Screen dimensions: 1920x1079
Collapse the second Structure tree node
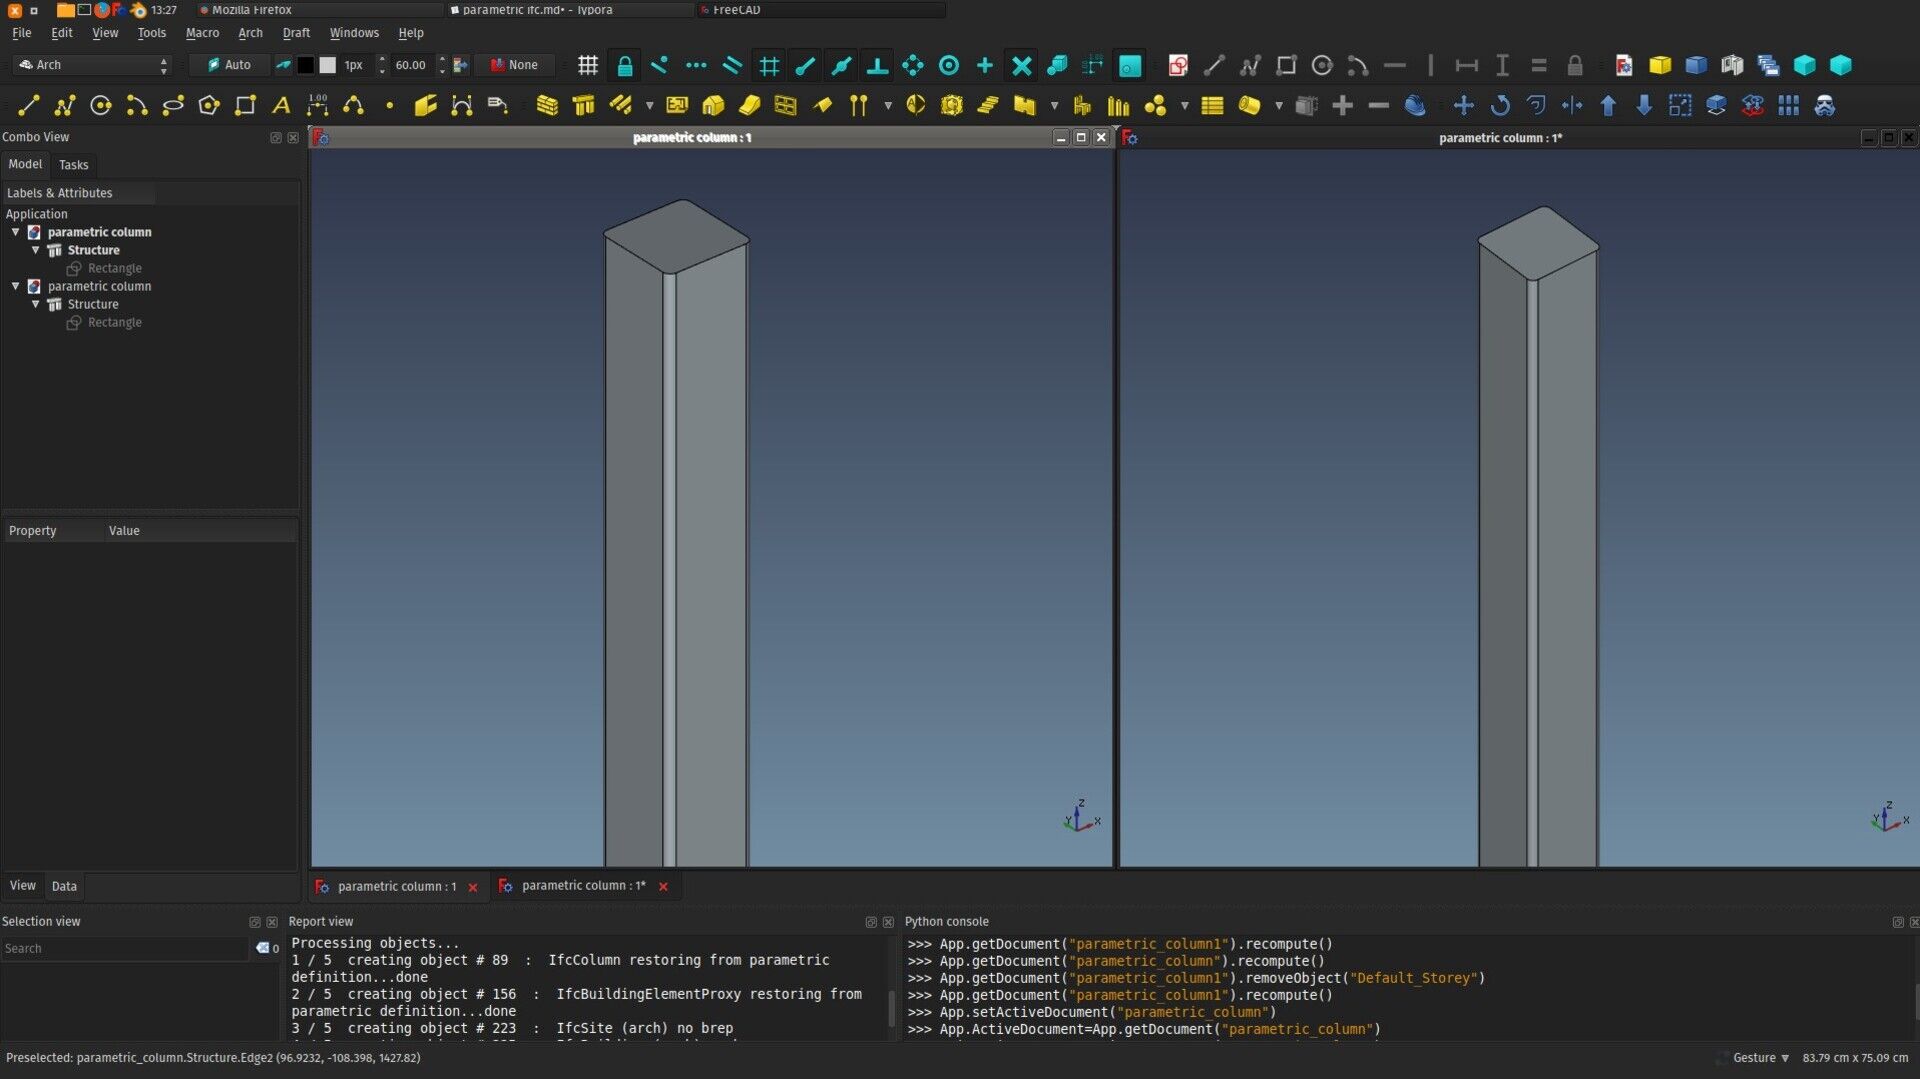point(36,304)
